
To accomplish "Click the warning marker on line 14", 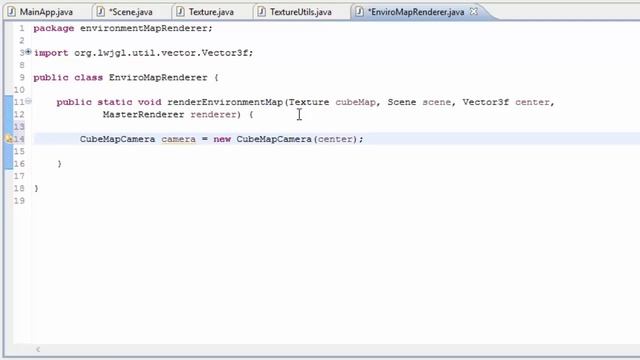I will click(x=9, y=139).
